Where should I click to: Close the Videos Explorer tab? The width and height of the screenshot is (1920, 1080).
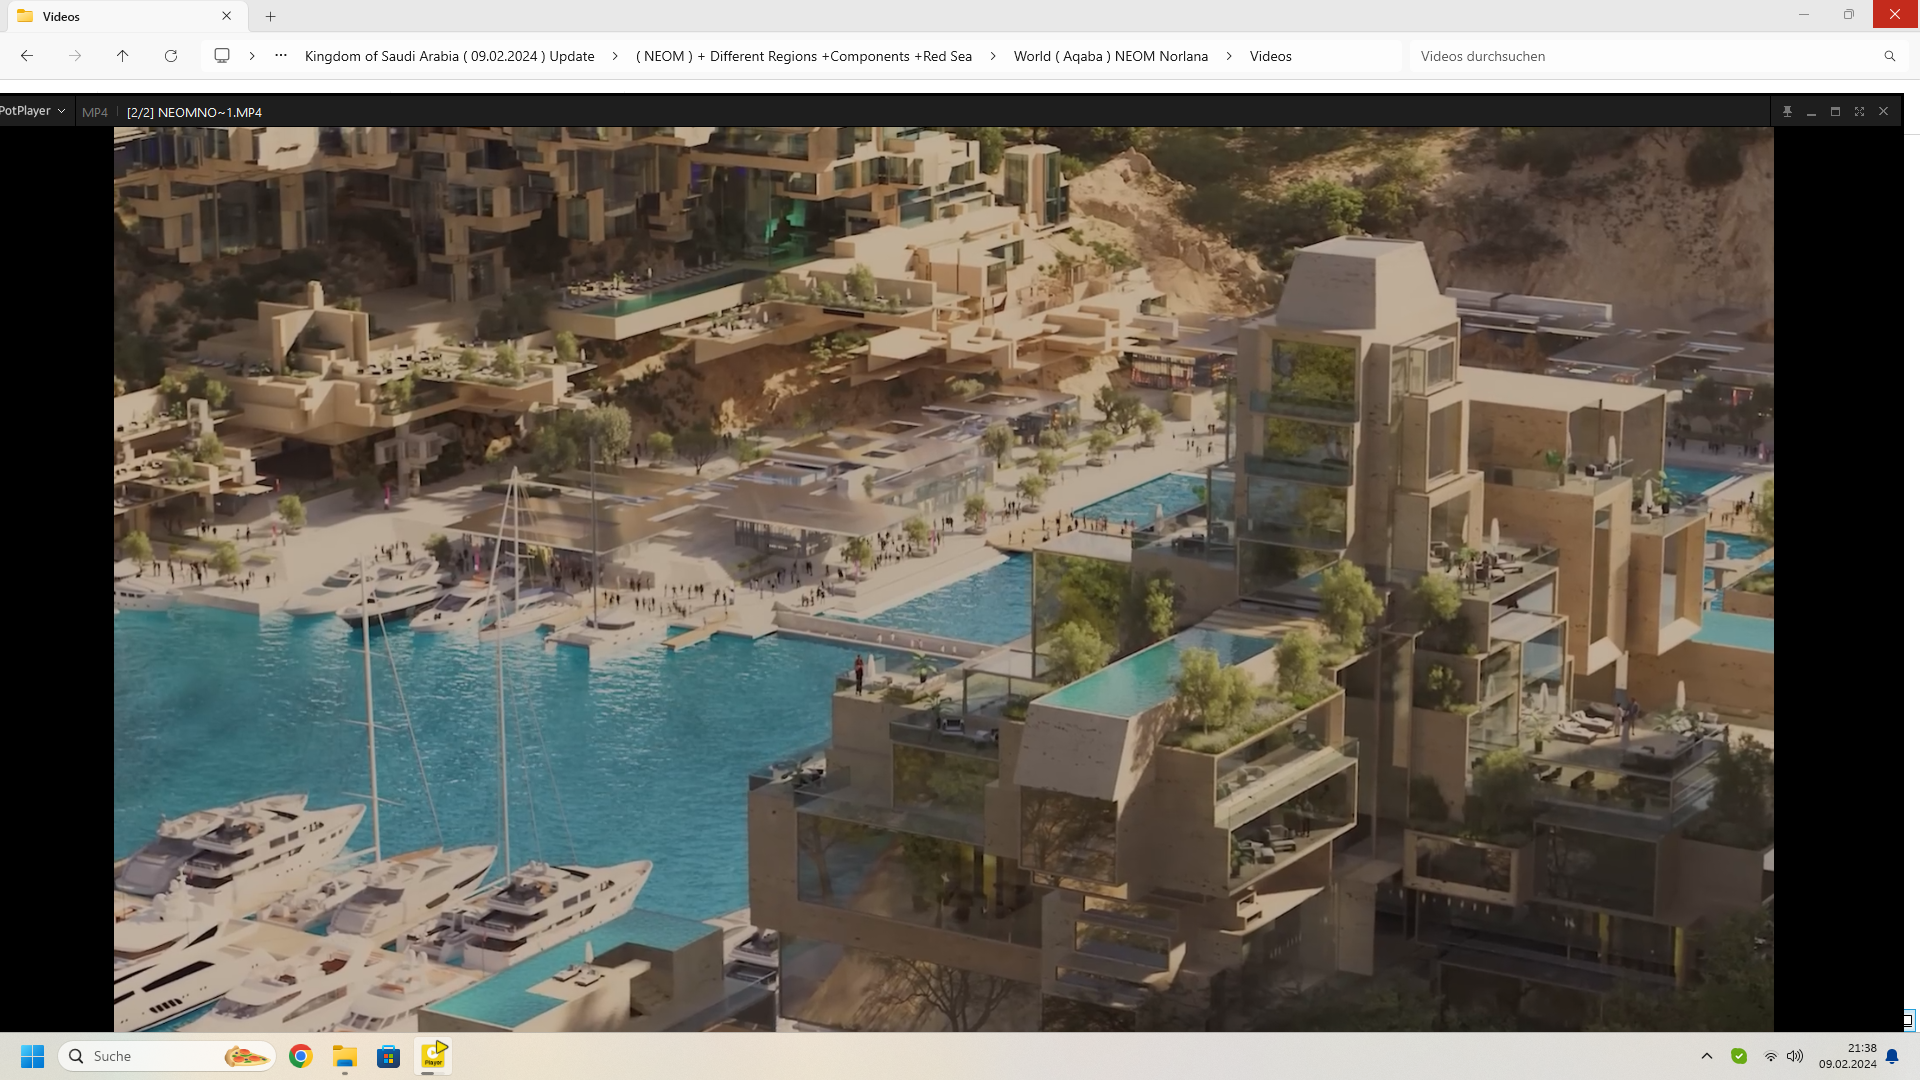227,16
